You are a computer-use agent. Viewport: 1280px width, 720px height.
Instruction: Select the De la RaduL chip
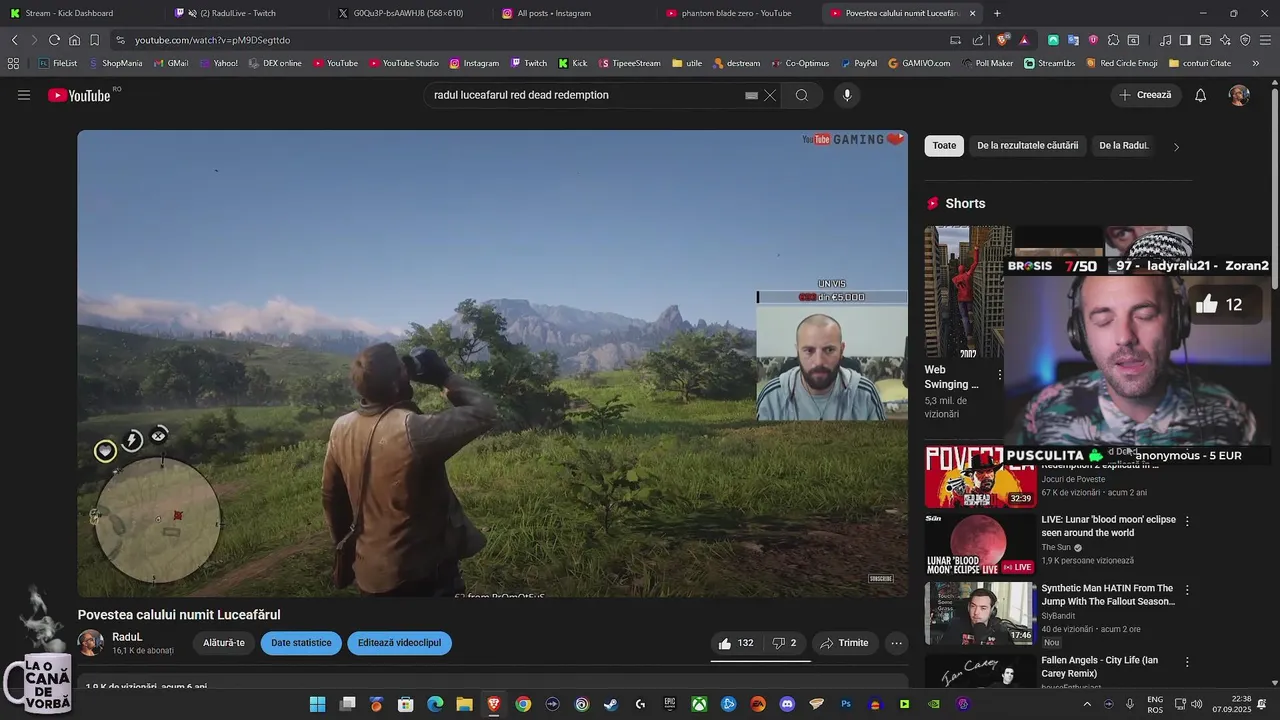(1124, 146)
